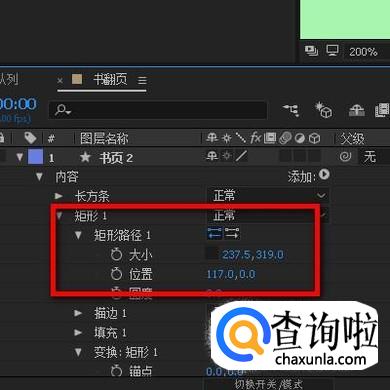The height and width of the screenshot is (390, 390).
Task: Toggle stopwatch for 大小 property
Action: 116,255
